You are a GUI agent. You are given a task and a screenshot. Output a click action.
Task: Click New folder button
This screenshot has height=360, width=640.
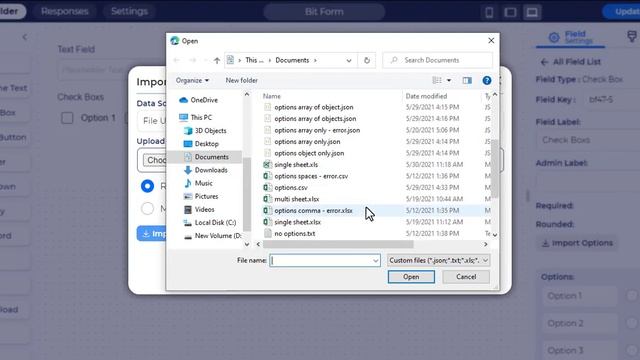(242, 80)
